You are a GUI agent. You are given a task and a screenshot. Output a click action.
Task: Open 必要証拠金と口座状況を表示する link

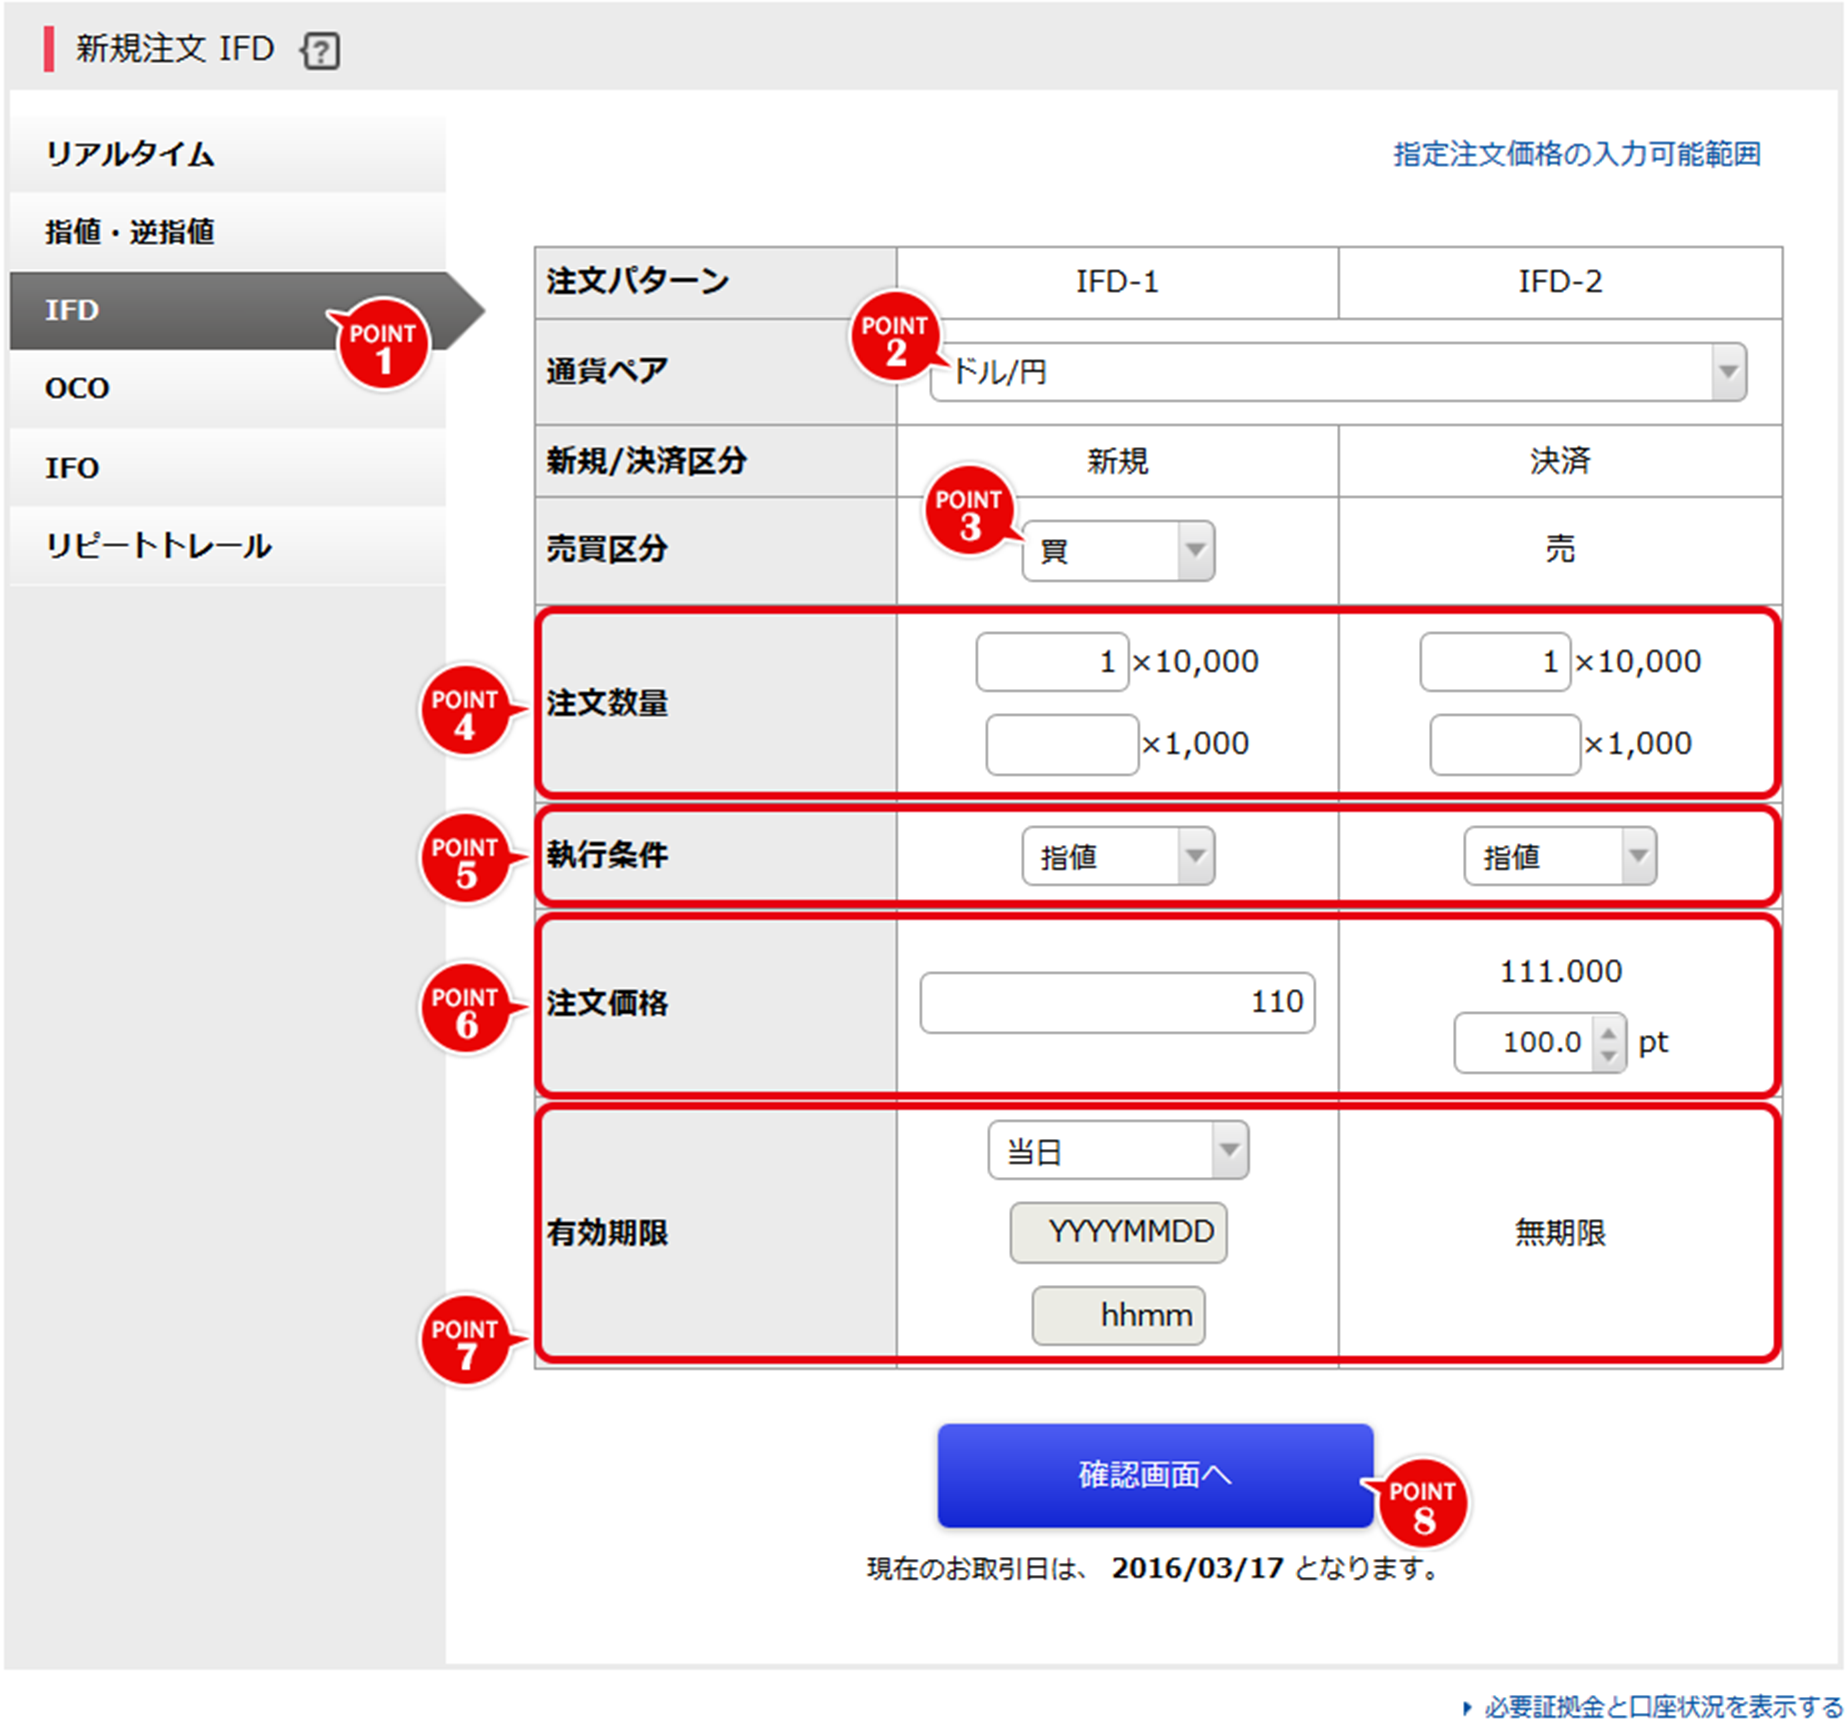(1661, 1706)
